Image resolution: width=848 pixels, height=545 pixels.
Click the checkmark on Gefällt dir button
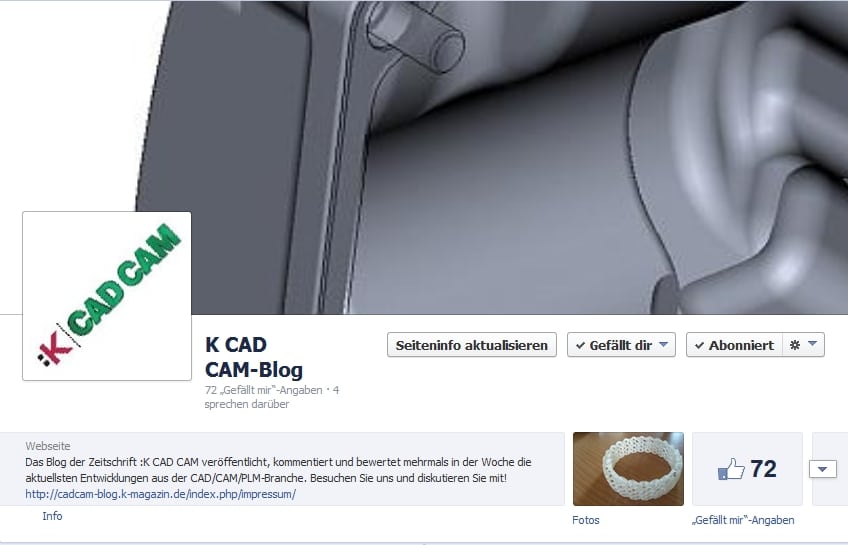coord(580,345)
